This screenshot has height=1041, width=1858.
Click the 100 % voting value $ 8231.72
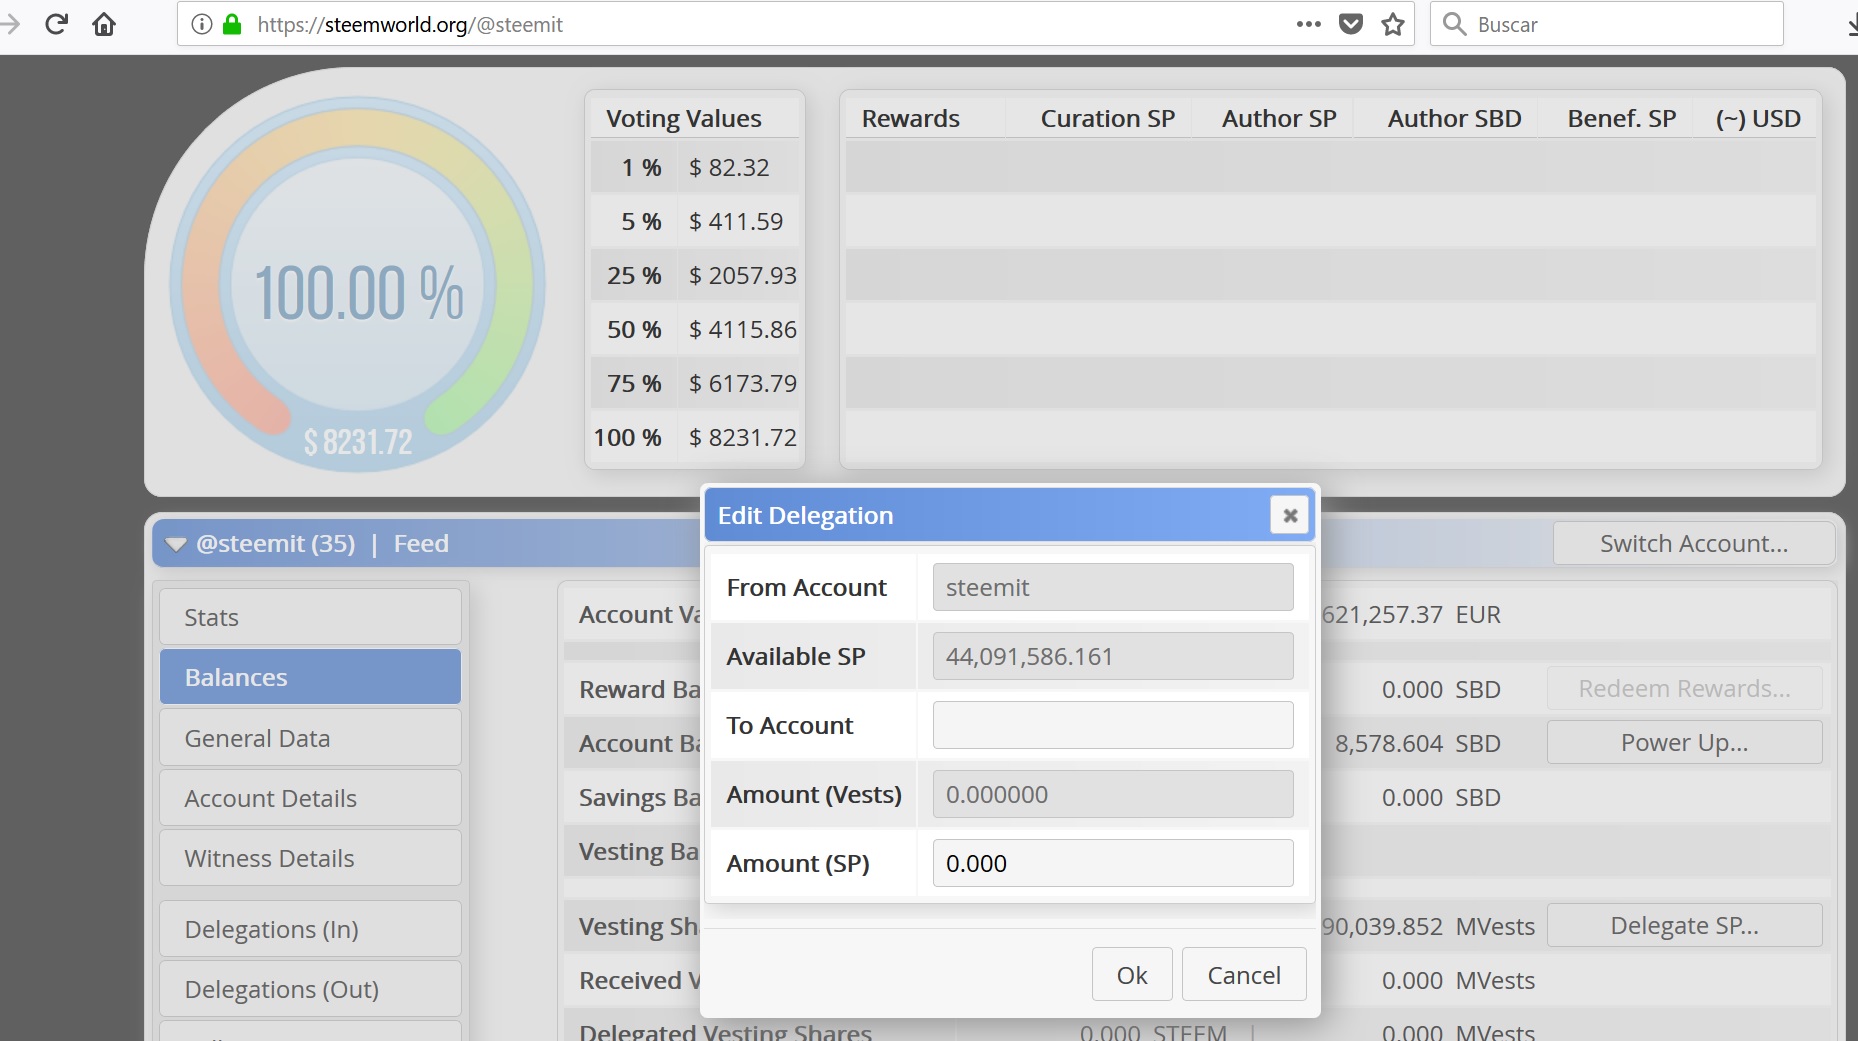click(742, 437)
